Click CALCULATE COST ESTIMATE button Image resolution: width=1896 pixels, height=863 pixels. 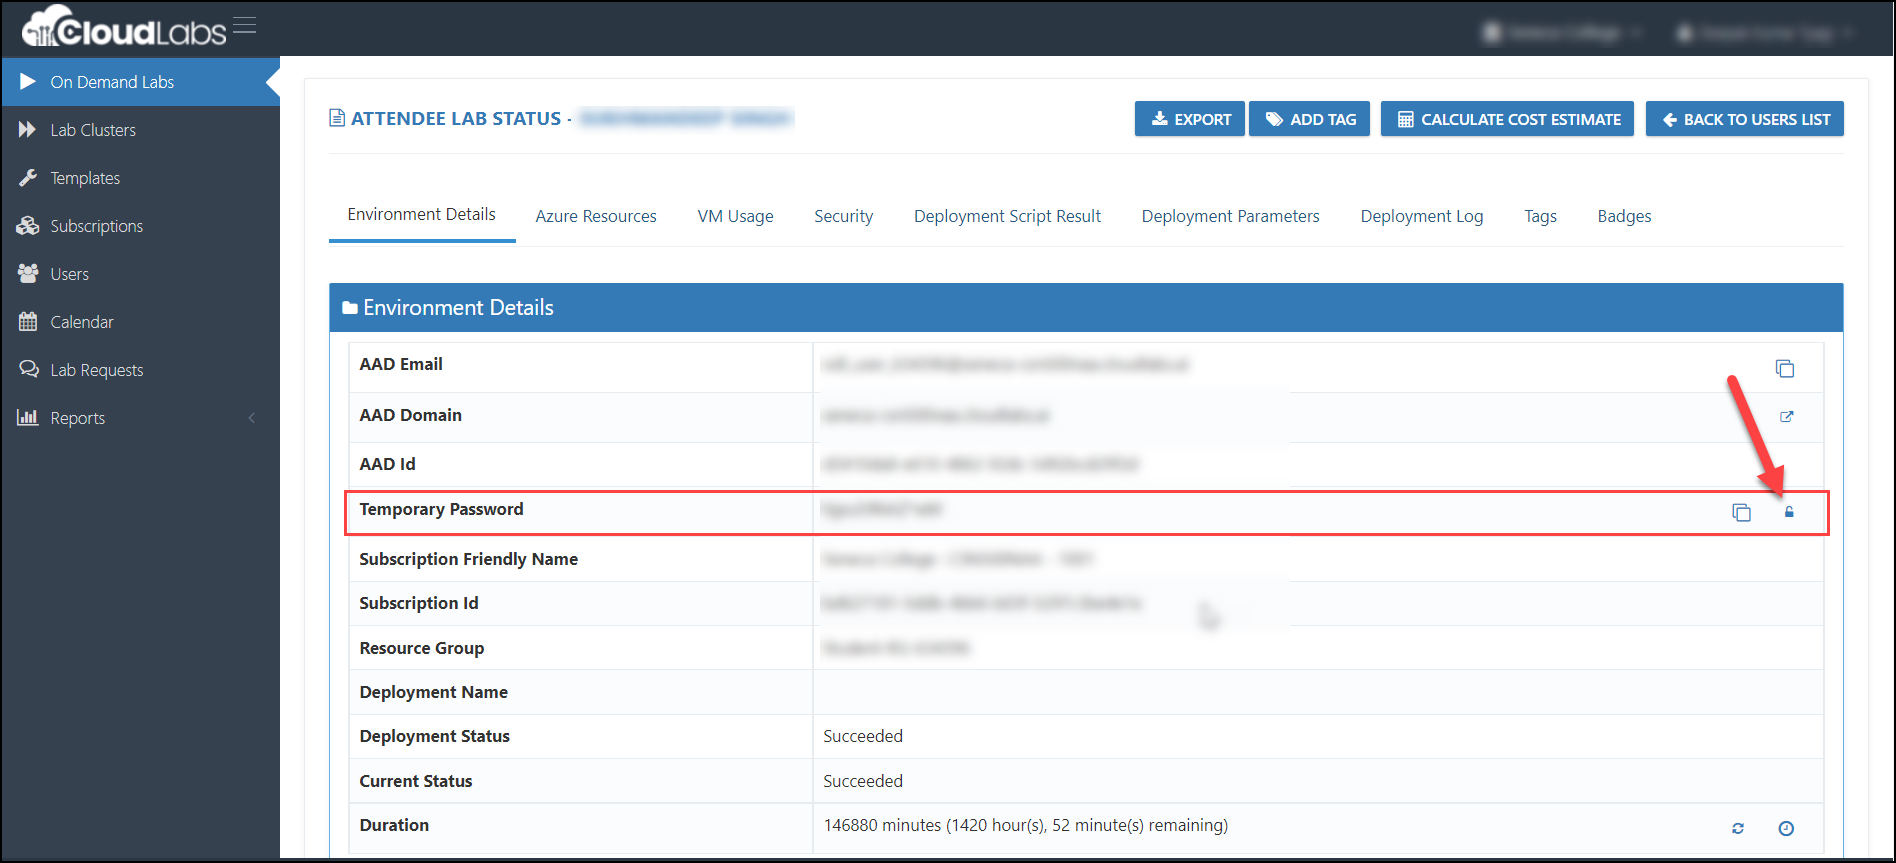point(1507,119)
